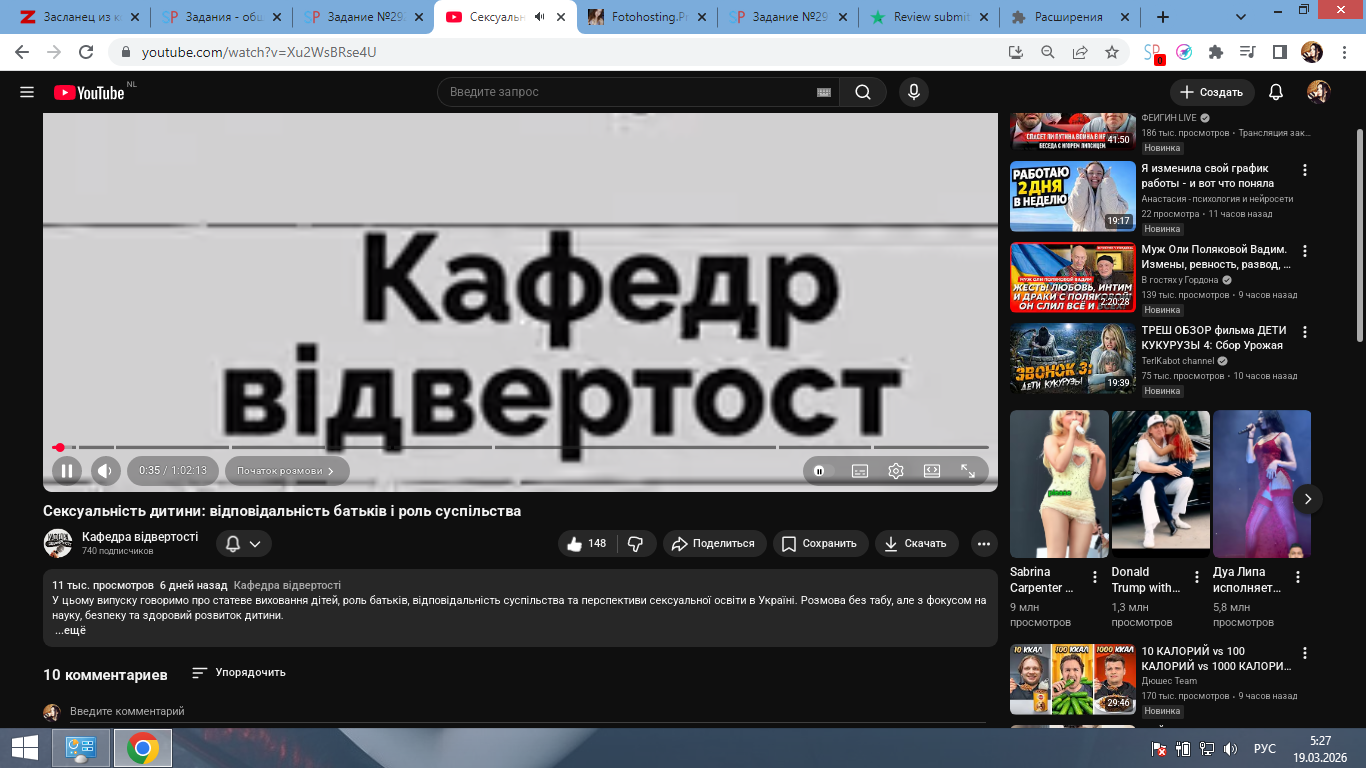Mute the video using the speaker icon

[x=106, y=470]
